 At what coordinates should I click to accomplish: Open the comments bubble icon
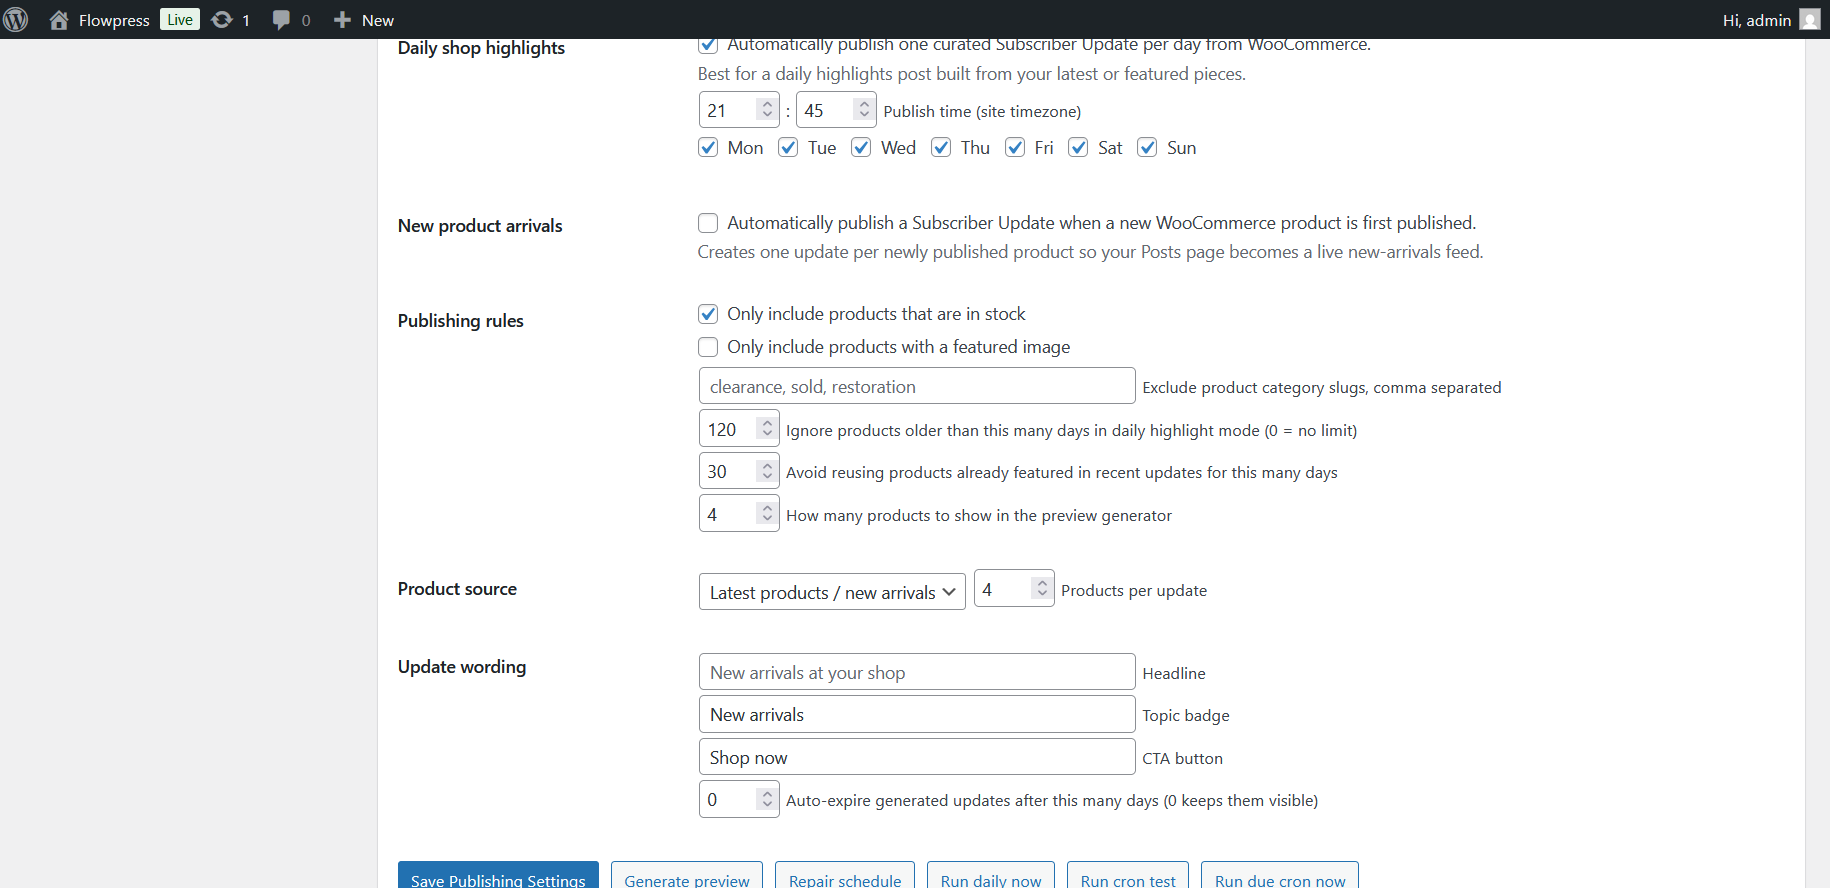click(x=281, y=20)
